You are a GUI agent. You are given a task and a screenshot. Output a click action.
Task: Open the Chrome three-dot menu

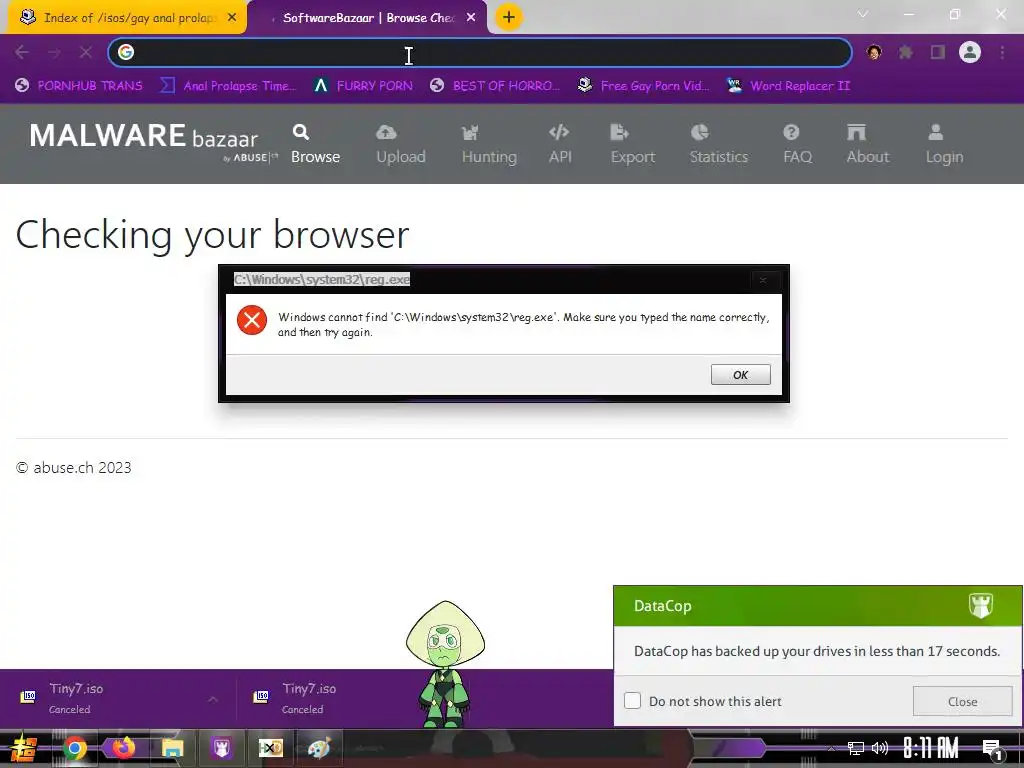(x=1002, y=52)
